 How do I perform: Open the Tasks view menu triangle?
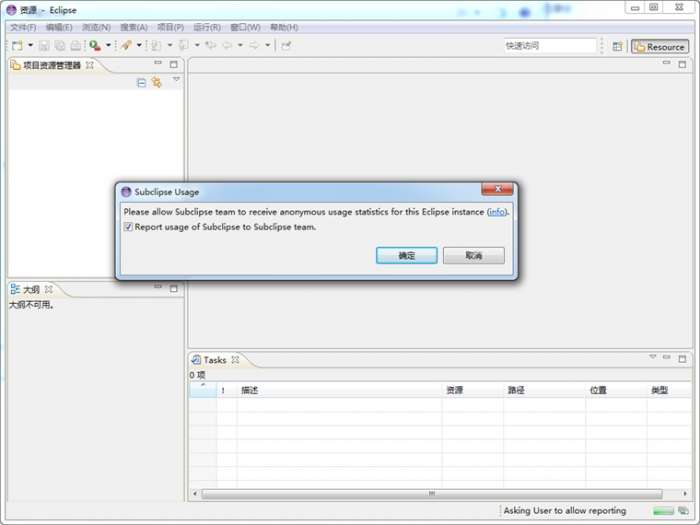(653, 357)
